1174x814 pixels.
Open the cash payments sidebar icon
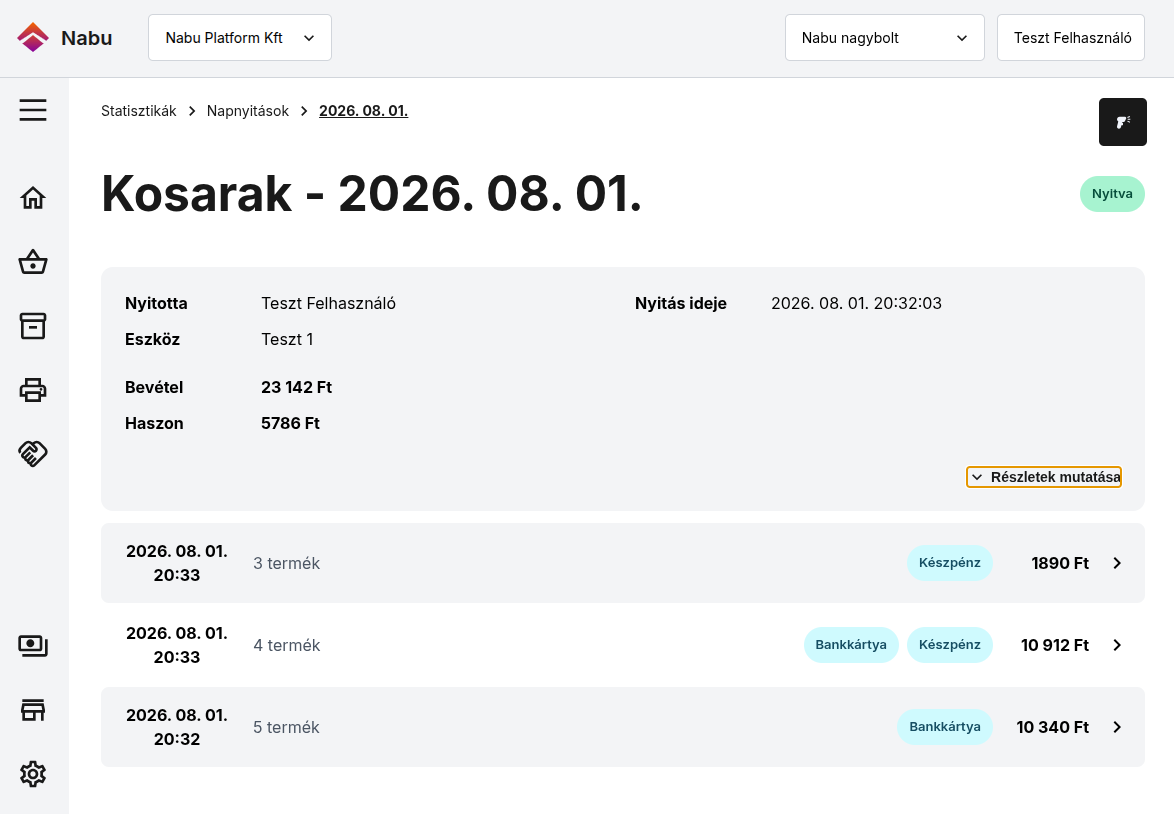33,646
